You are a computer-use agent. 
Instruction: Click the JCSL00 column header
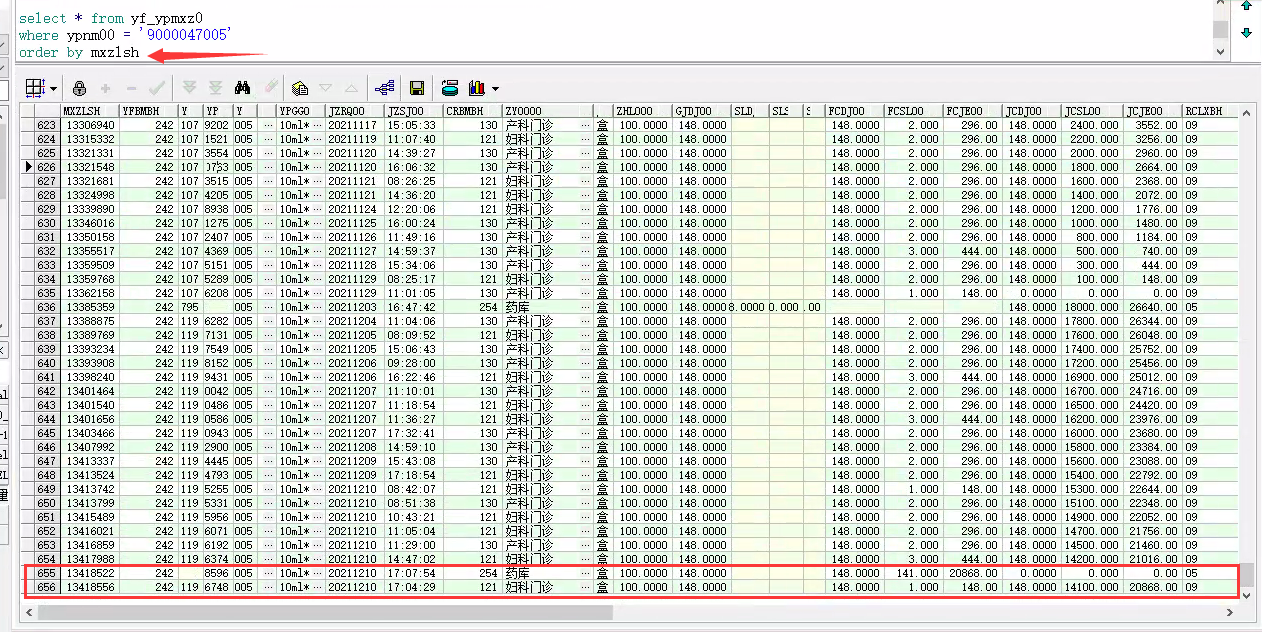click(1091, 111)
